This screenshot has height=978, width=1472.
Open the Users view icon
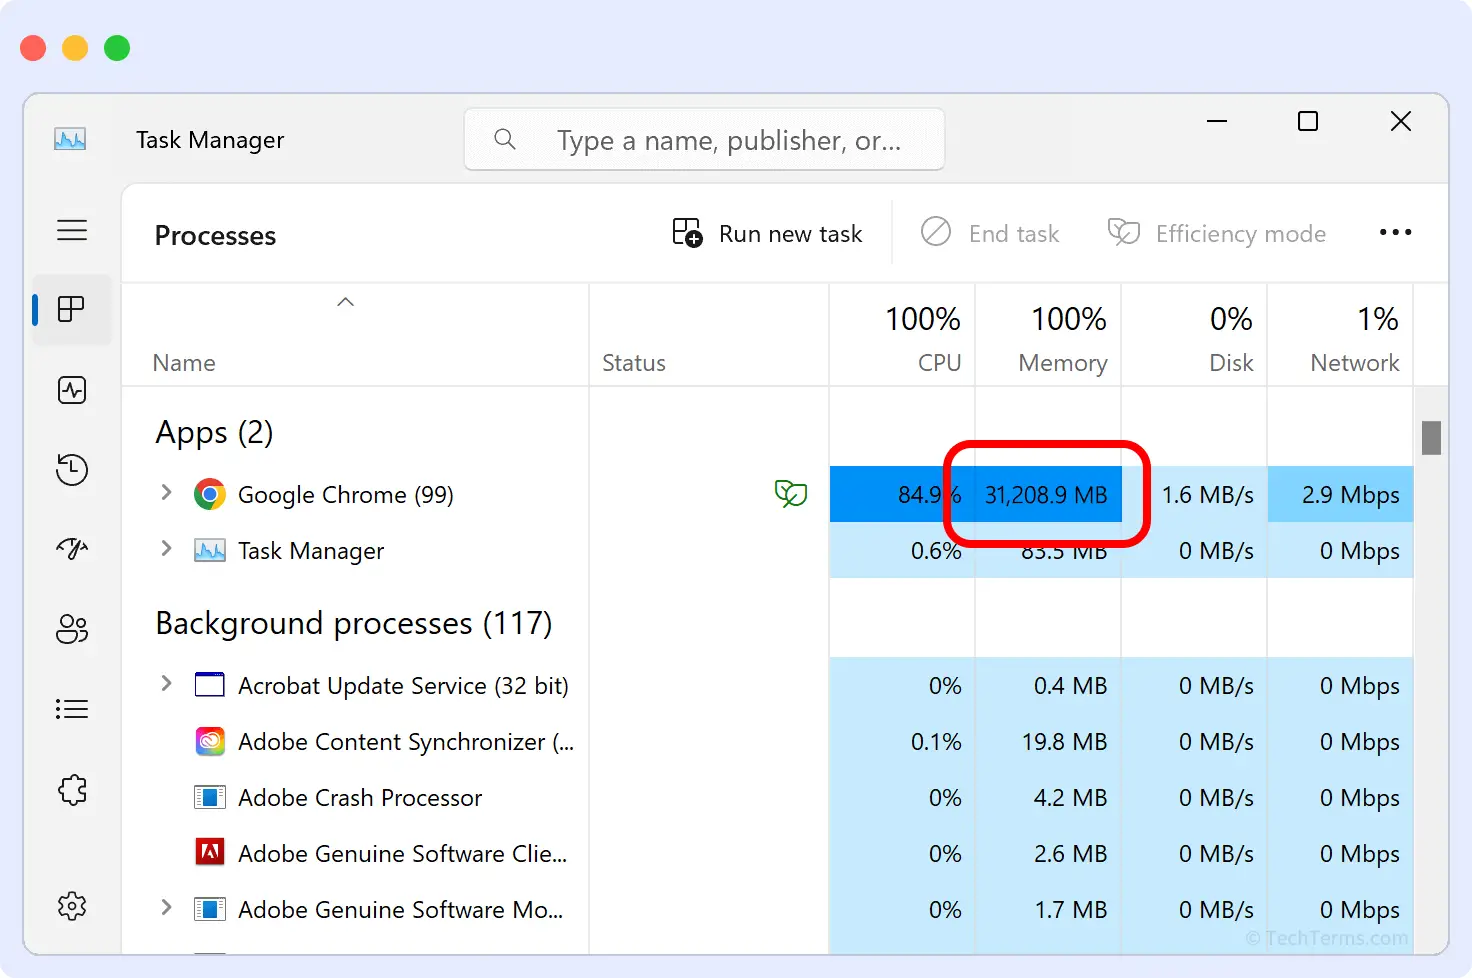click(72, 629)
